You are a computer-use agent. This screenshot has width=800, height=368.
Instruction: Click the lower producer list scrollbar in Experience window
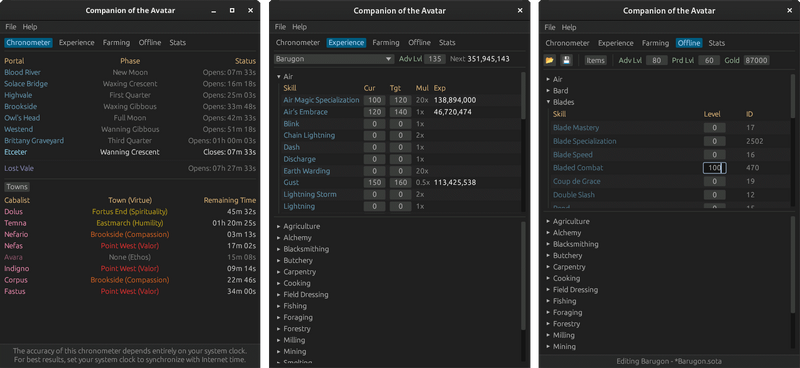523,276
